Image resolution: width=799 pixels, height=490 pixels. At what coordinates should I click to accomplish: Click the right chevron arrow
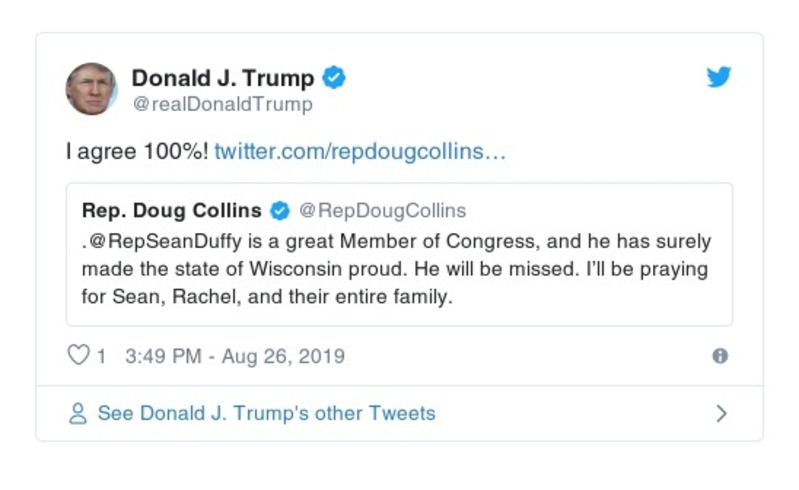coord(721,413)
